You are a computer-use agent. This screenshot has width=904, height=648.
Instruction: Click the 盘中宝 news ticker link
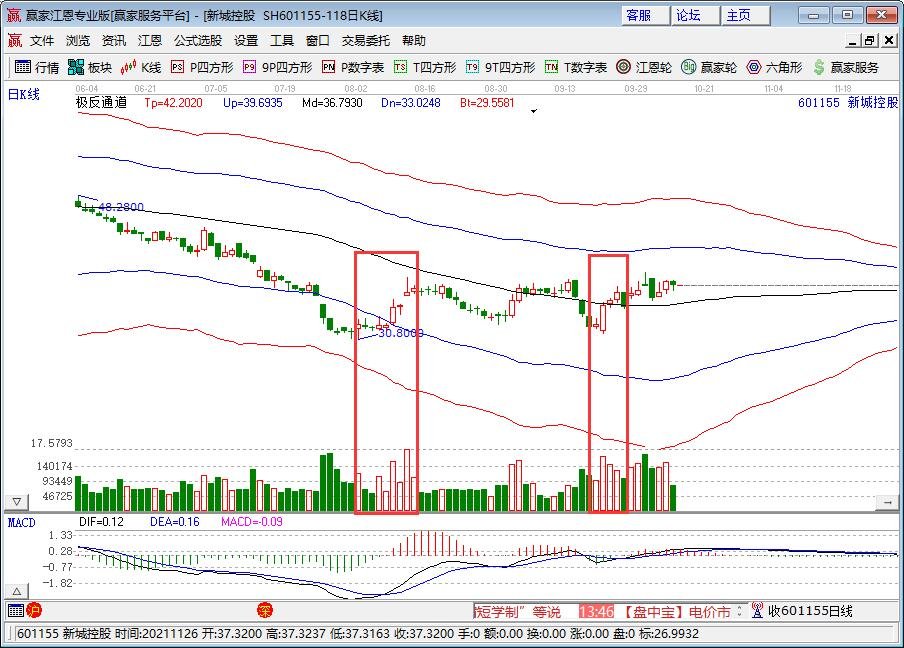[655, 611]
